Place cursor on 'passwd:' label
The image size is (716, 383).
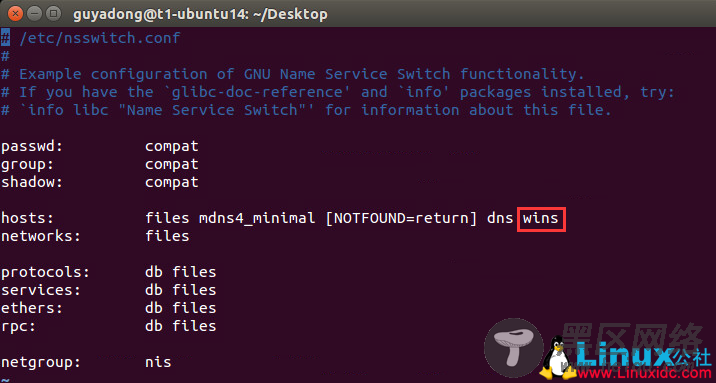point(32,147)
